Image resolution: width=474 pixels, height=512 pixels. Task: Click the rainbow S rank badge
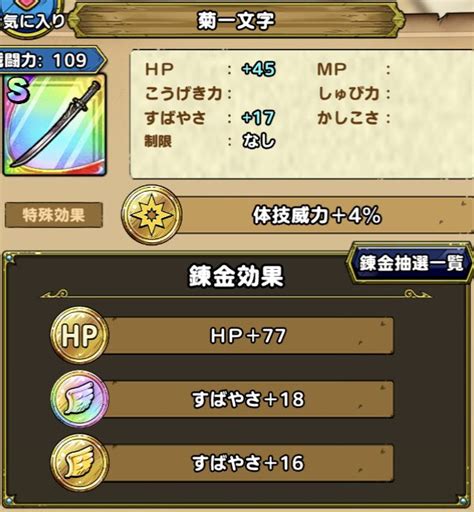tap(18, 91)
